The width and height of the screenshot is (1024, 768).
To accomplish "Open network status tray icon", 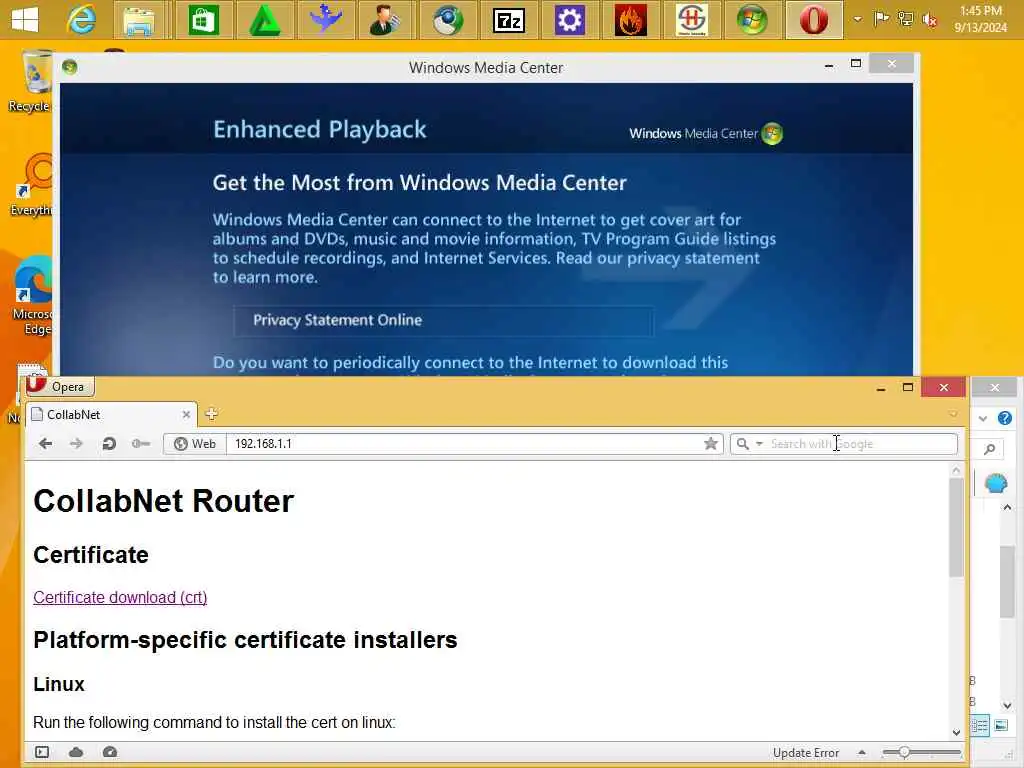I will (x=905, y=19).
